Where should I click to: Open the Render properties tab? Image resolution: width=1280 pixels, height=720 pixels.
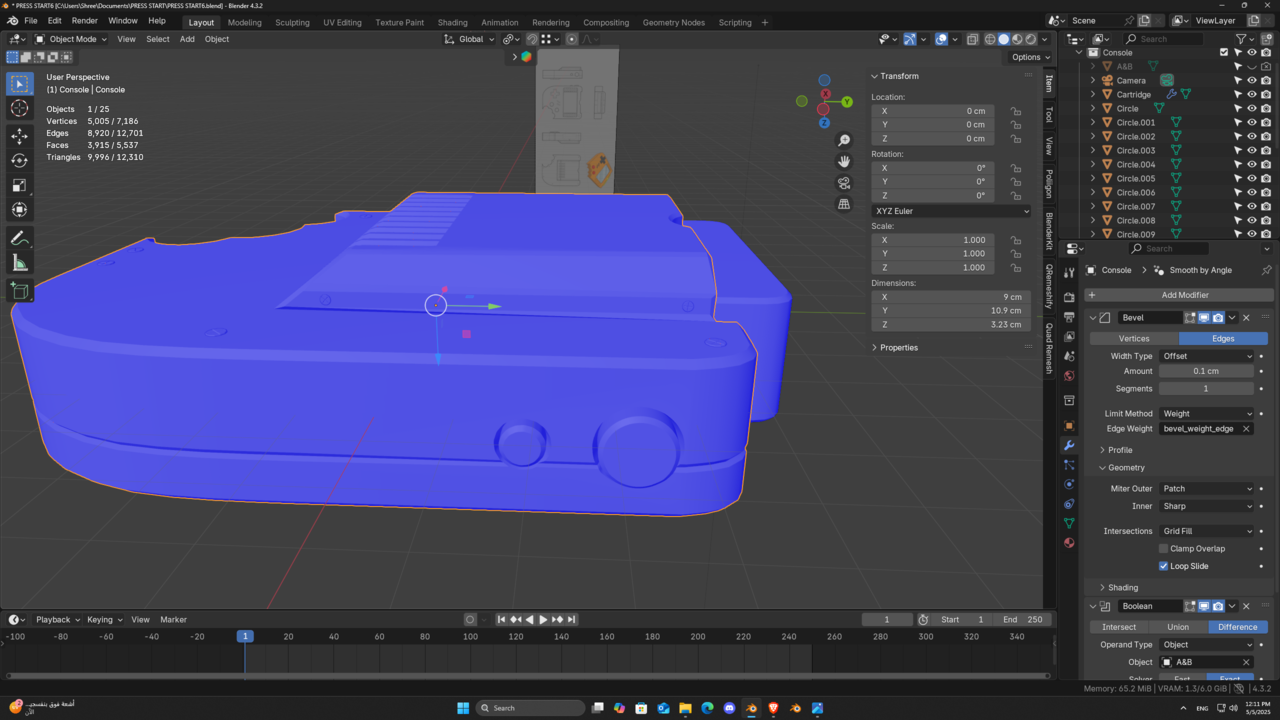pos(1068,297)
